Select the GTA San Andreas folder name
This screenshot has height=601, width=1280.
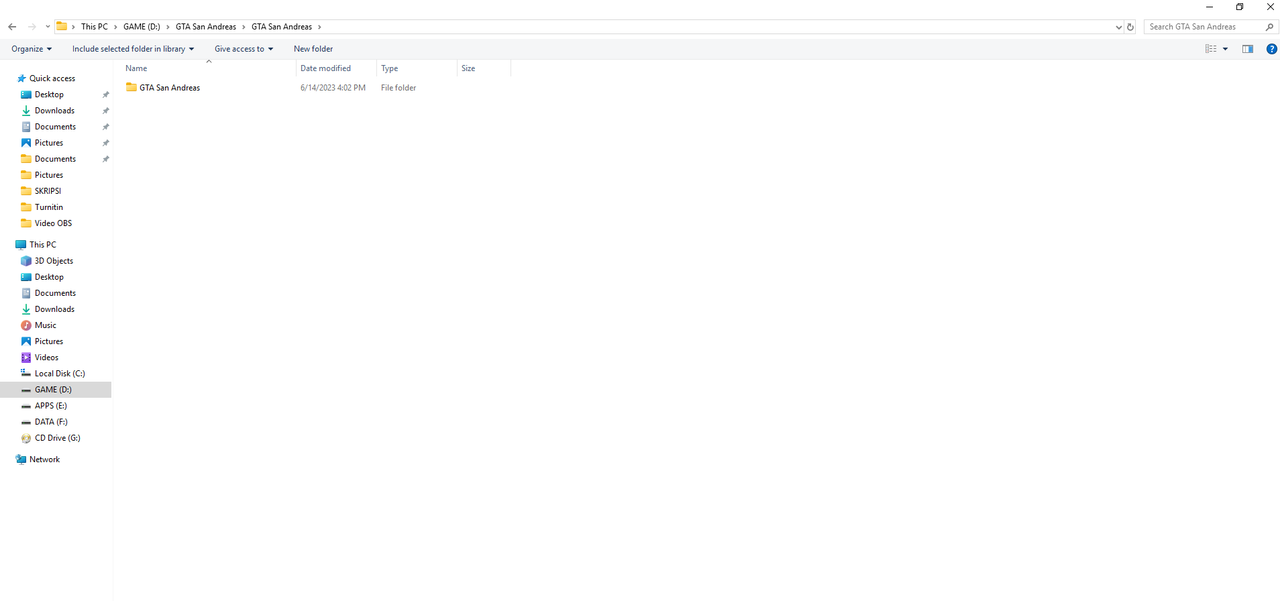pyautogui.click(x=170, y=88)
